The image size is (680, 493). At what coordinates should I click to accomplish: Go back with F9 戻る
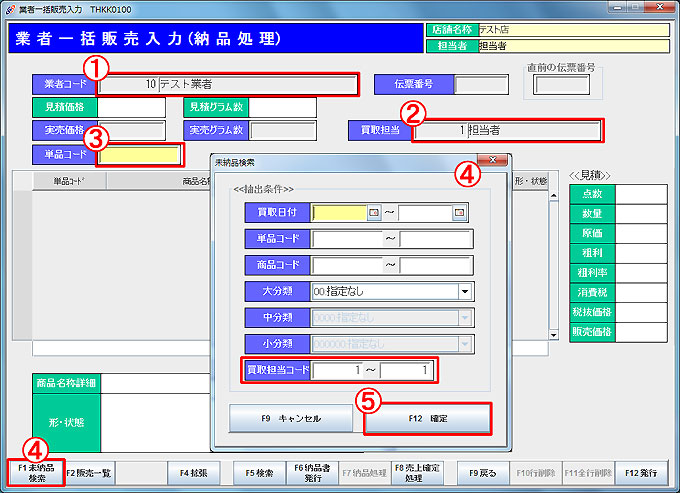pos(483,473)
